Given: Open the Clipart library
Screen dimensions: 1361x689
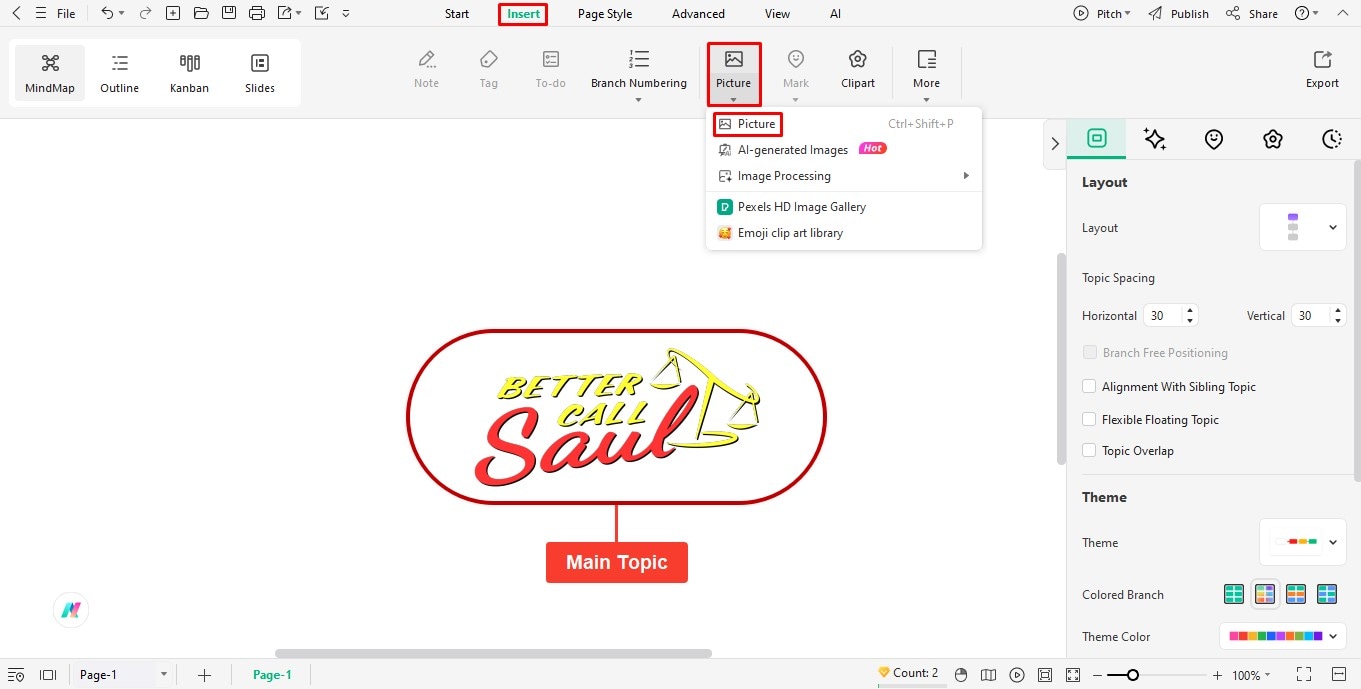Looking at the screenshot, I should (858, 70).
